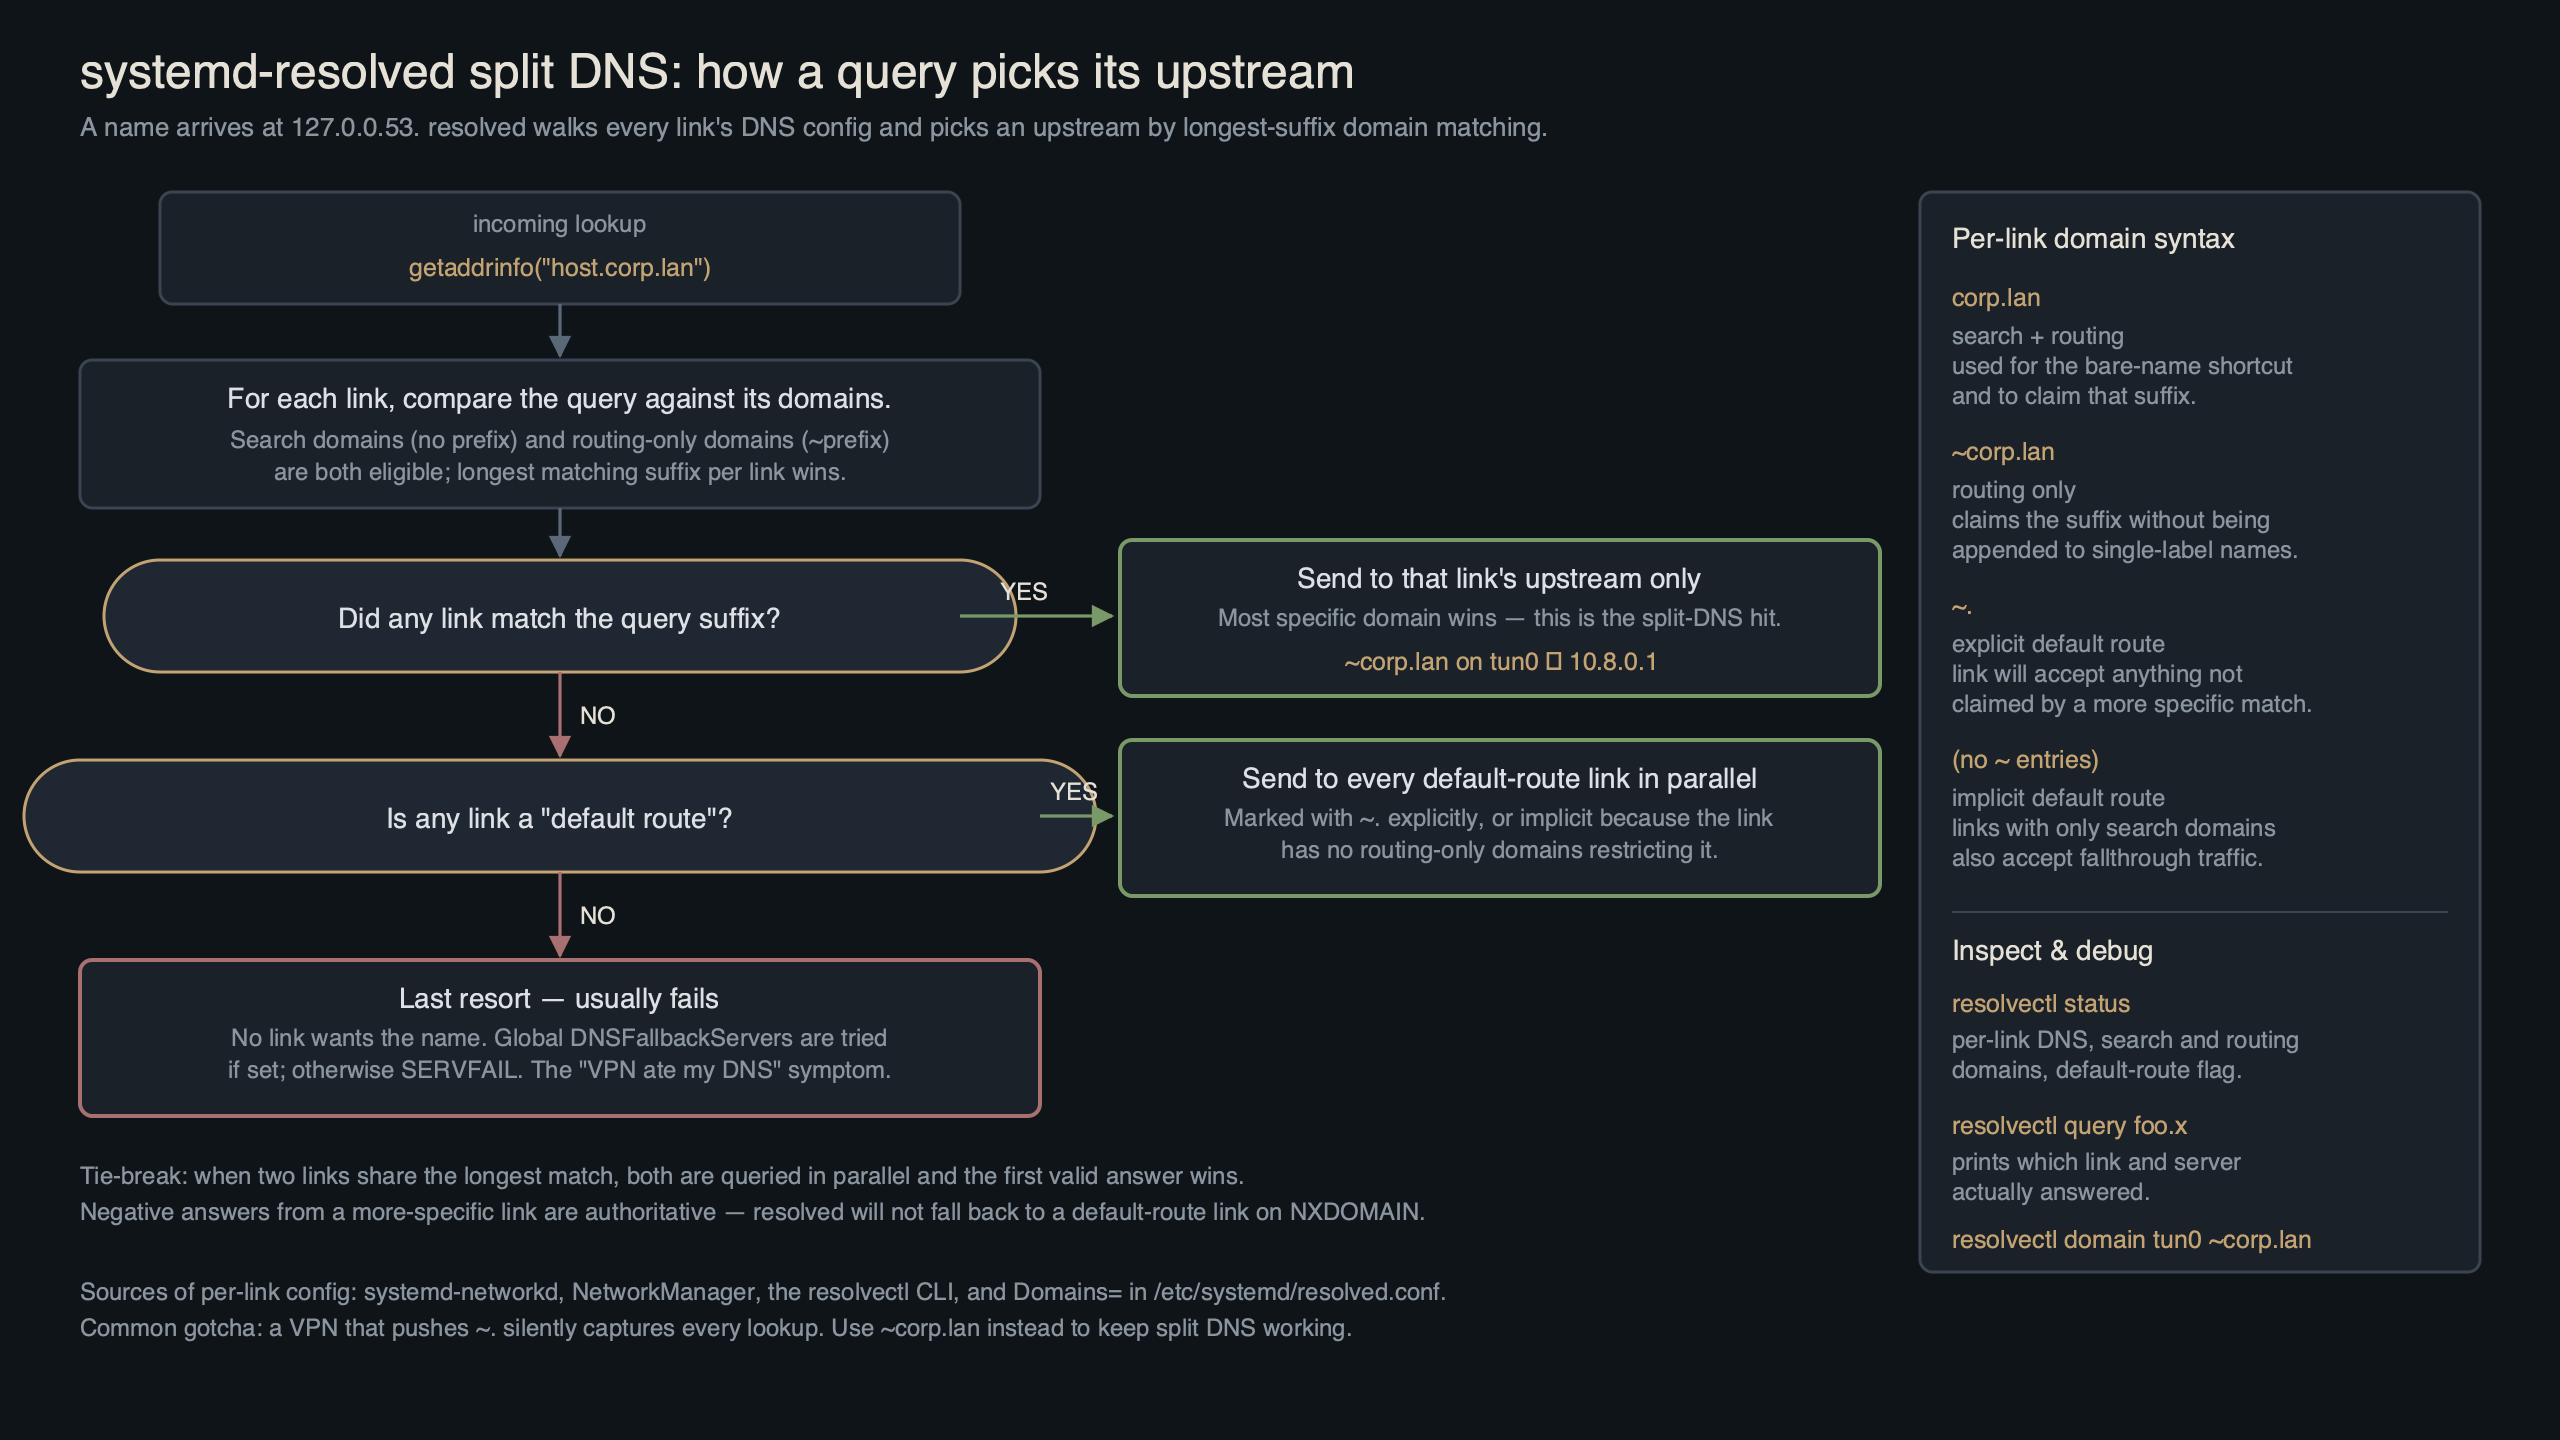Click the 'Inspect & debug' section heading
This screenshot has width=2560, height=1440.
point(2052,950)
